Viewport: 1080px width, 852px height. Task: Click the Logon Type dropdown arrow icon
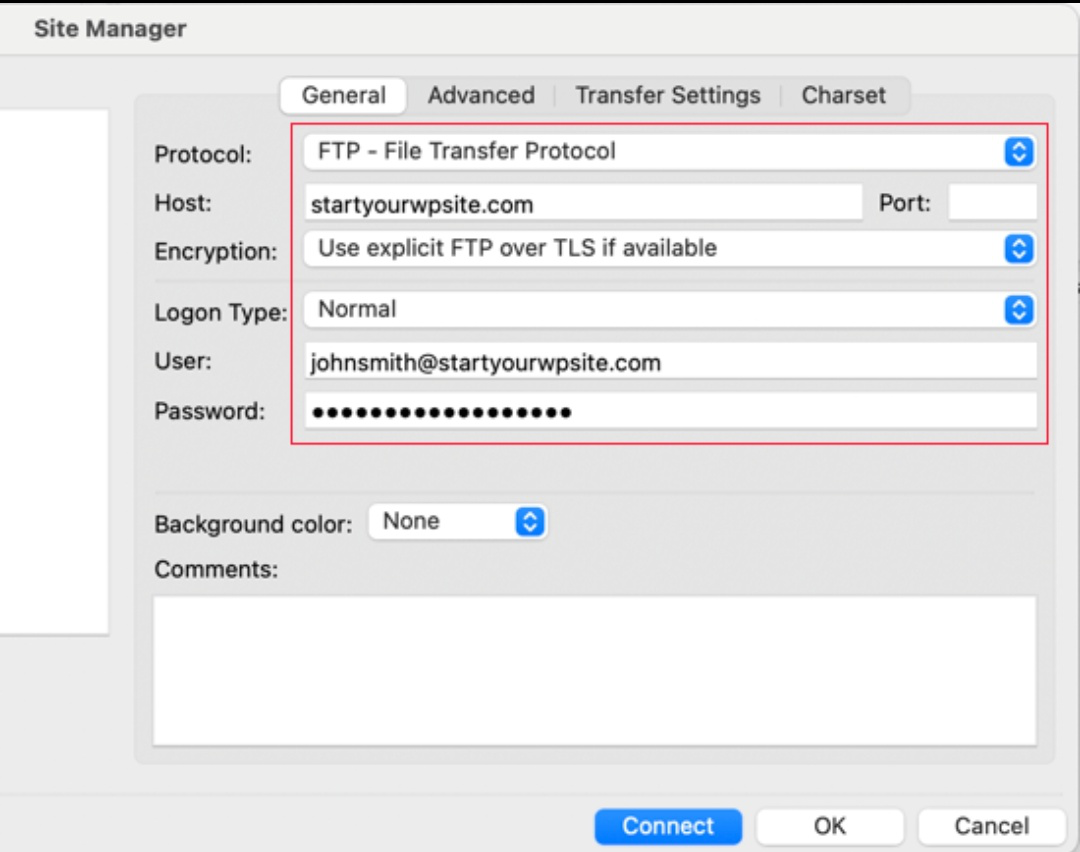tap(1017, 310)
